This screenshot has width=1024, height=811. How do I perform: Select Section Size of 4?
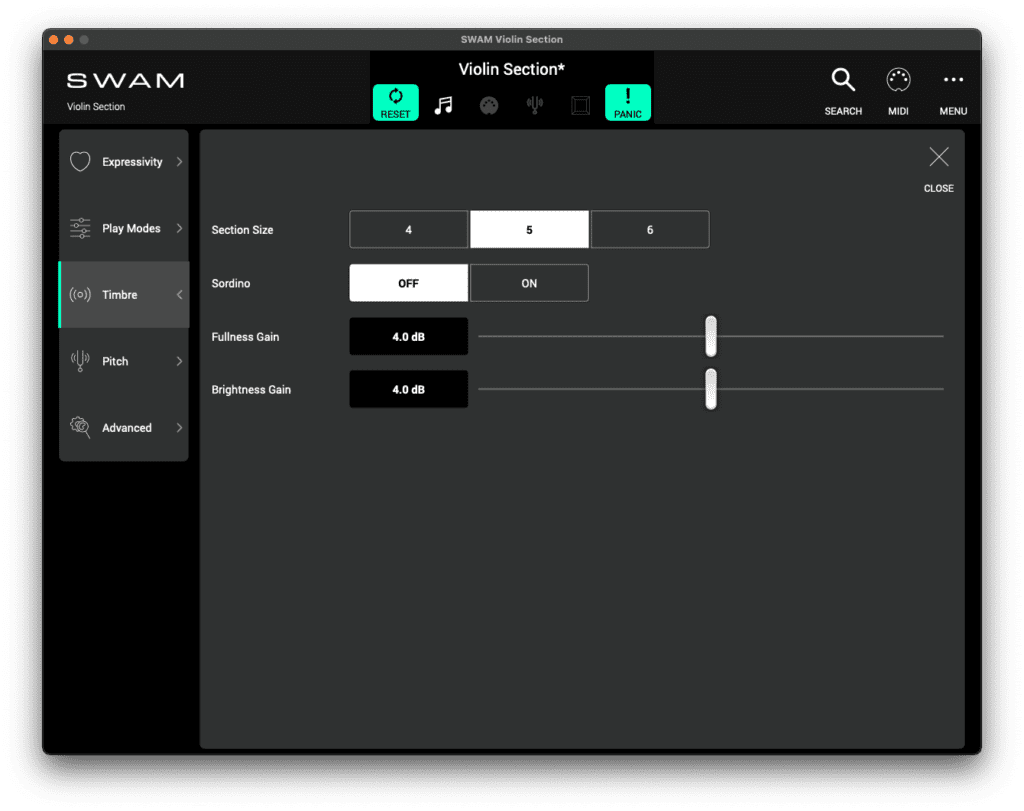[x=408, y=229]
